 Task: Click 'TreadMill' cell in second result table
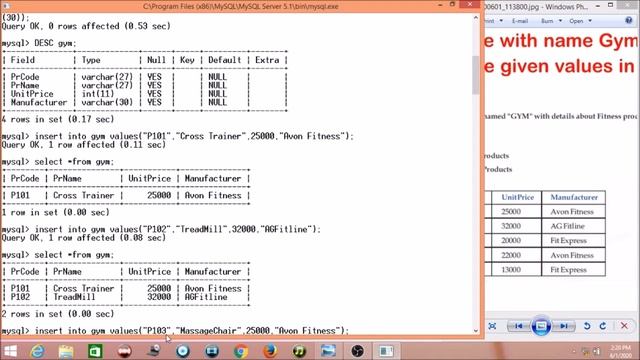point(74,297)
